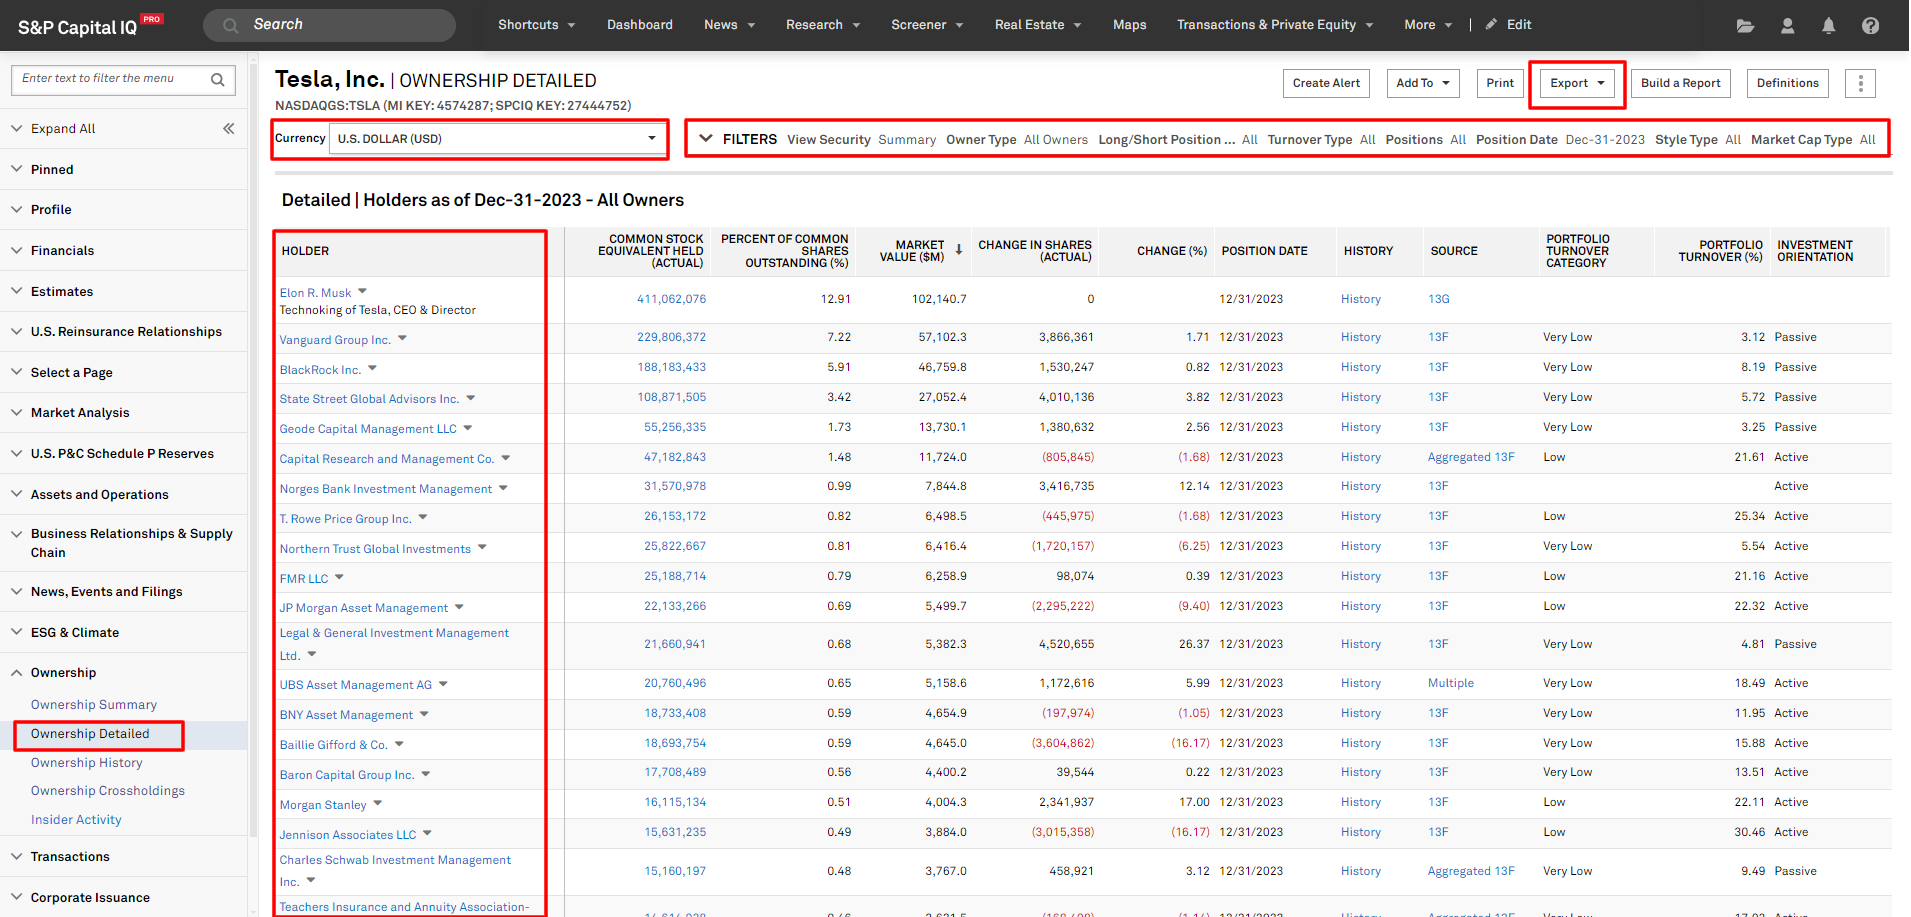Open the folder icon in top bar

click(x=1745, y=26)
